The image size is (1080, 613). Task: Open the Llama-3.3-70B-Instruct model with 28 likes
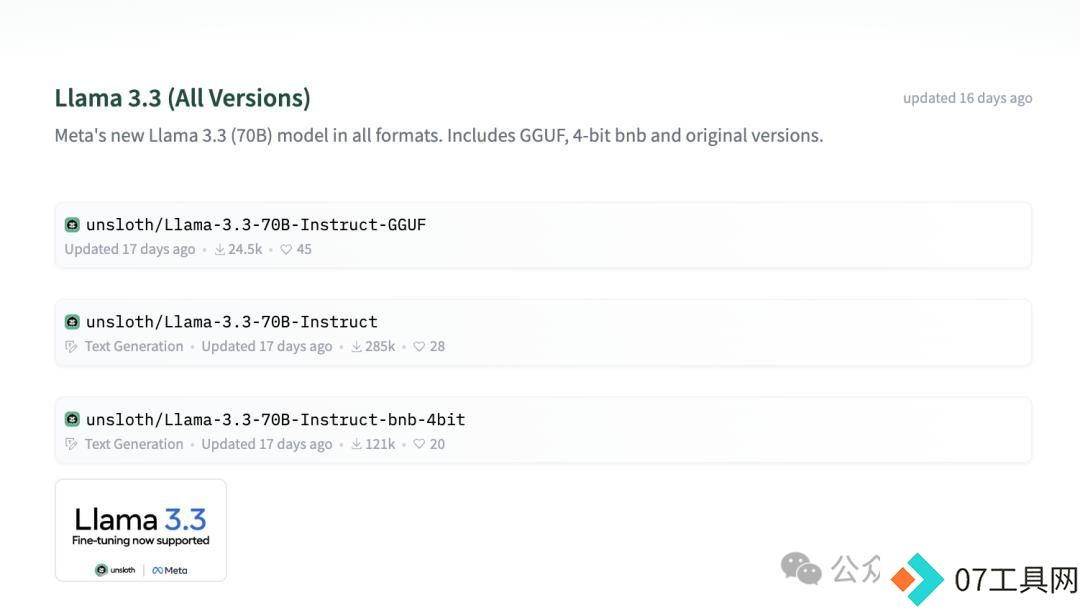click(x=231, y=322)
